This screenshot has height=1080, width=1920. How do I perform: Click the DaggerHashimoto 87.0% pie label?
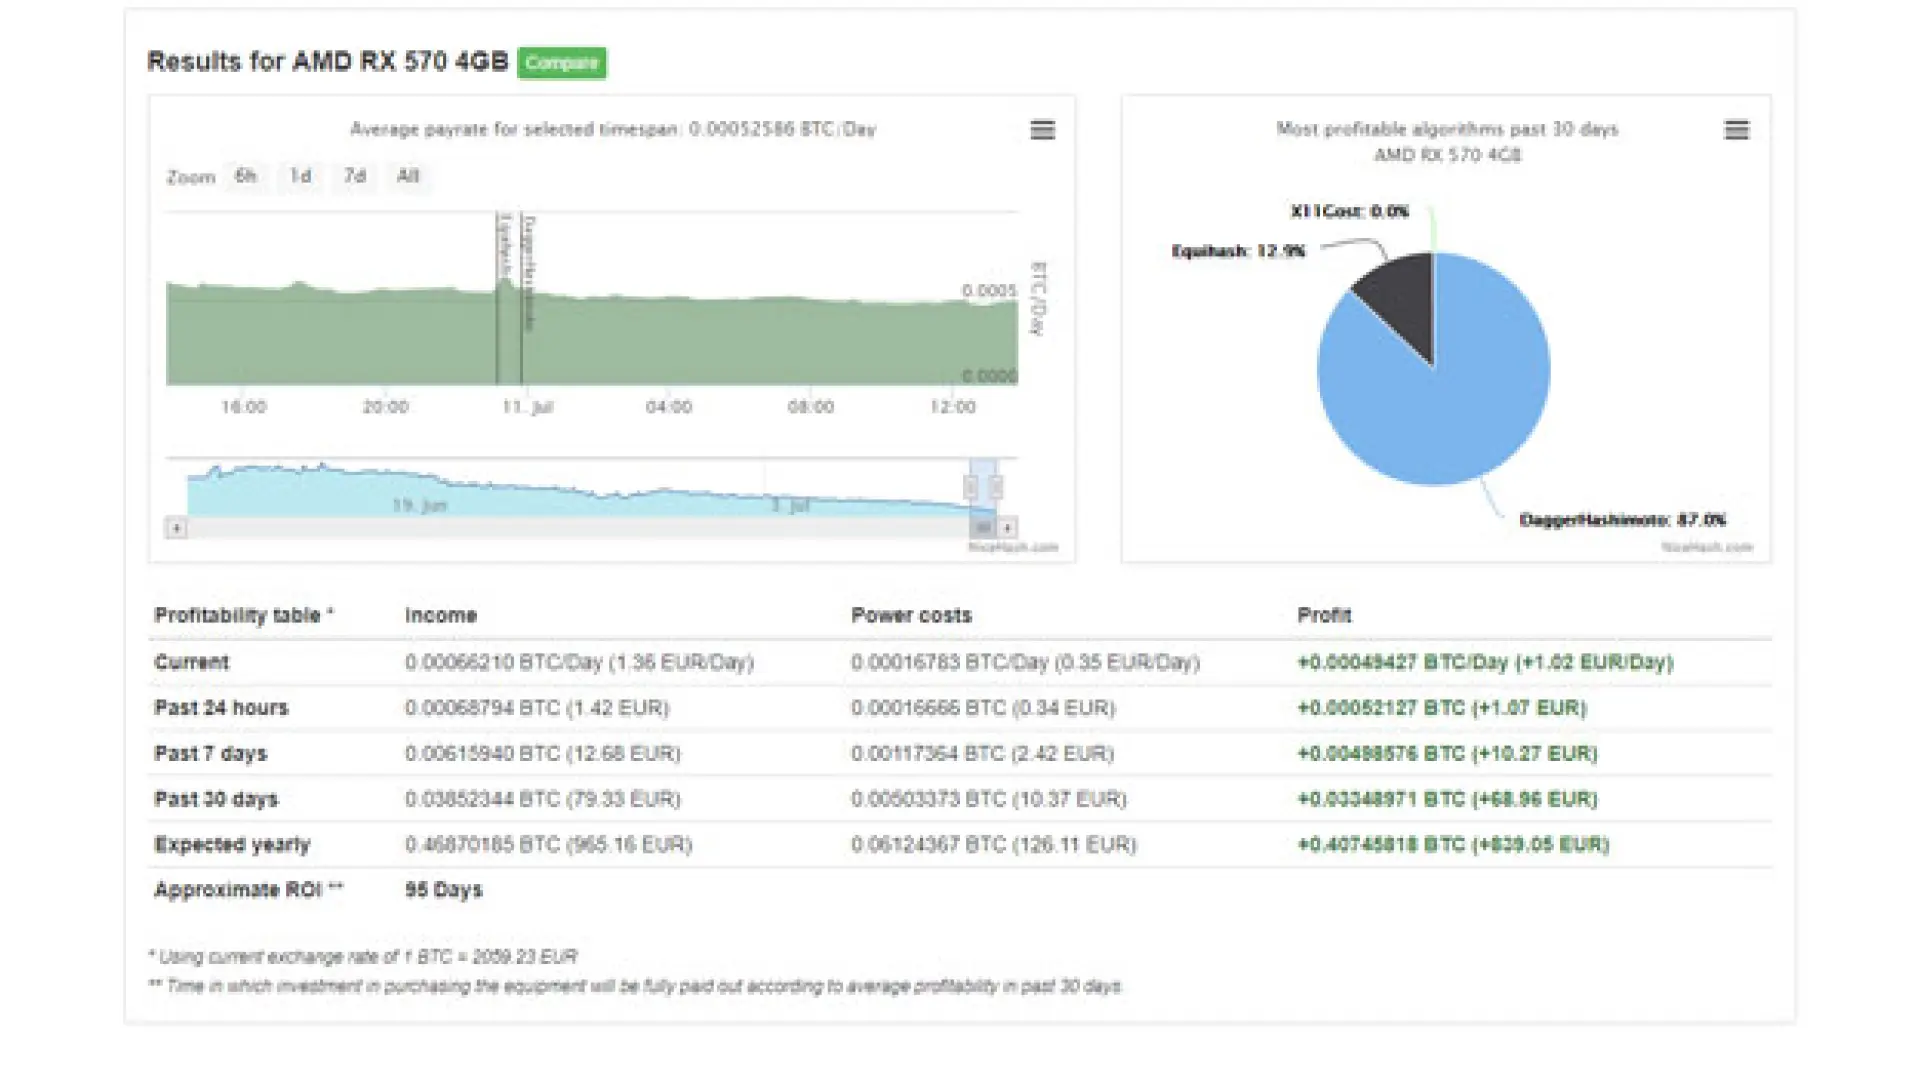(x=1622, y=520)
